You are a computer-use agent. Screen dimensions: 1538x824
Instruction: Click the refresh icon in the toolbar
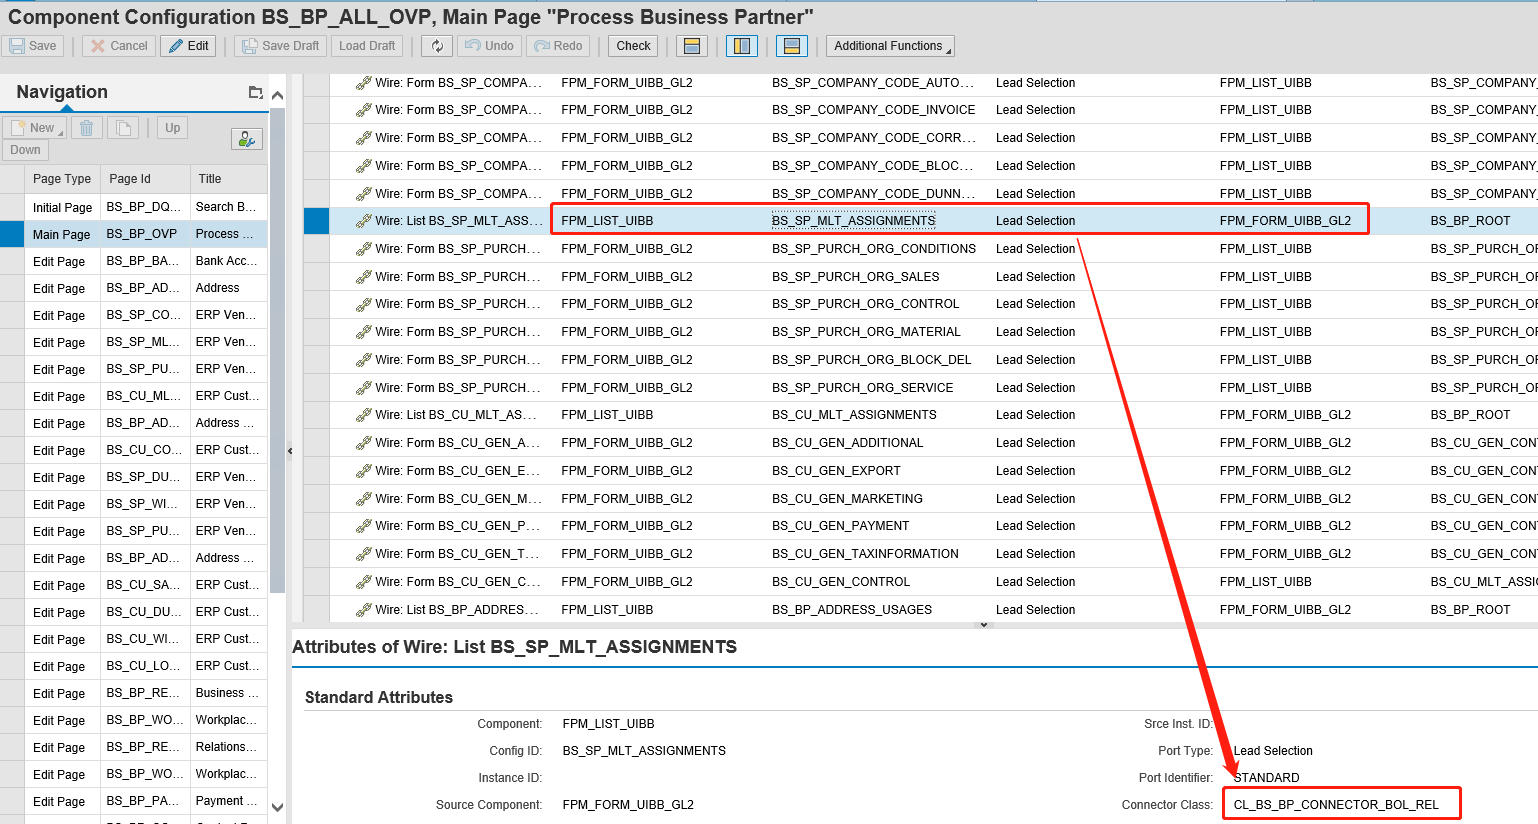(x=436, y=45)
